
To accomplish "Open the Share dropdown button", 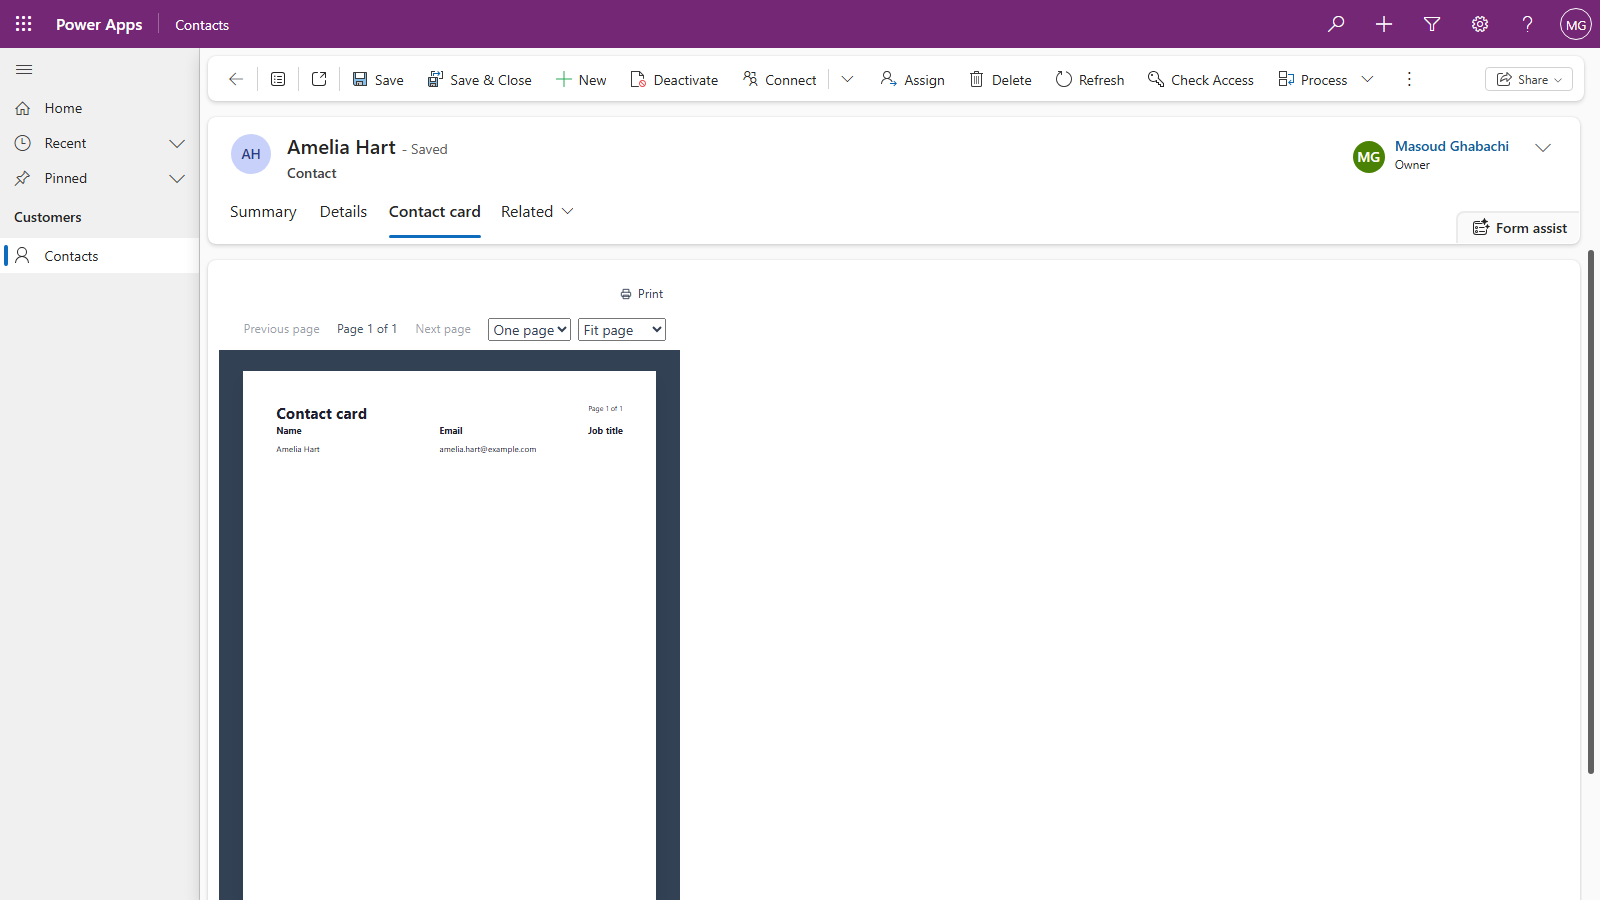I will click(1529, 79).
